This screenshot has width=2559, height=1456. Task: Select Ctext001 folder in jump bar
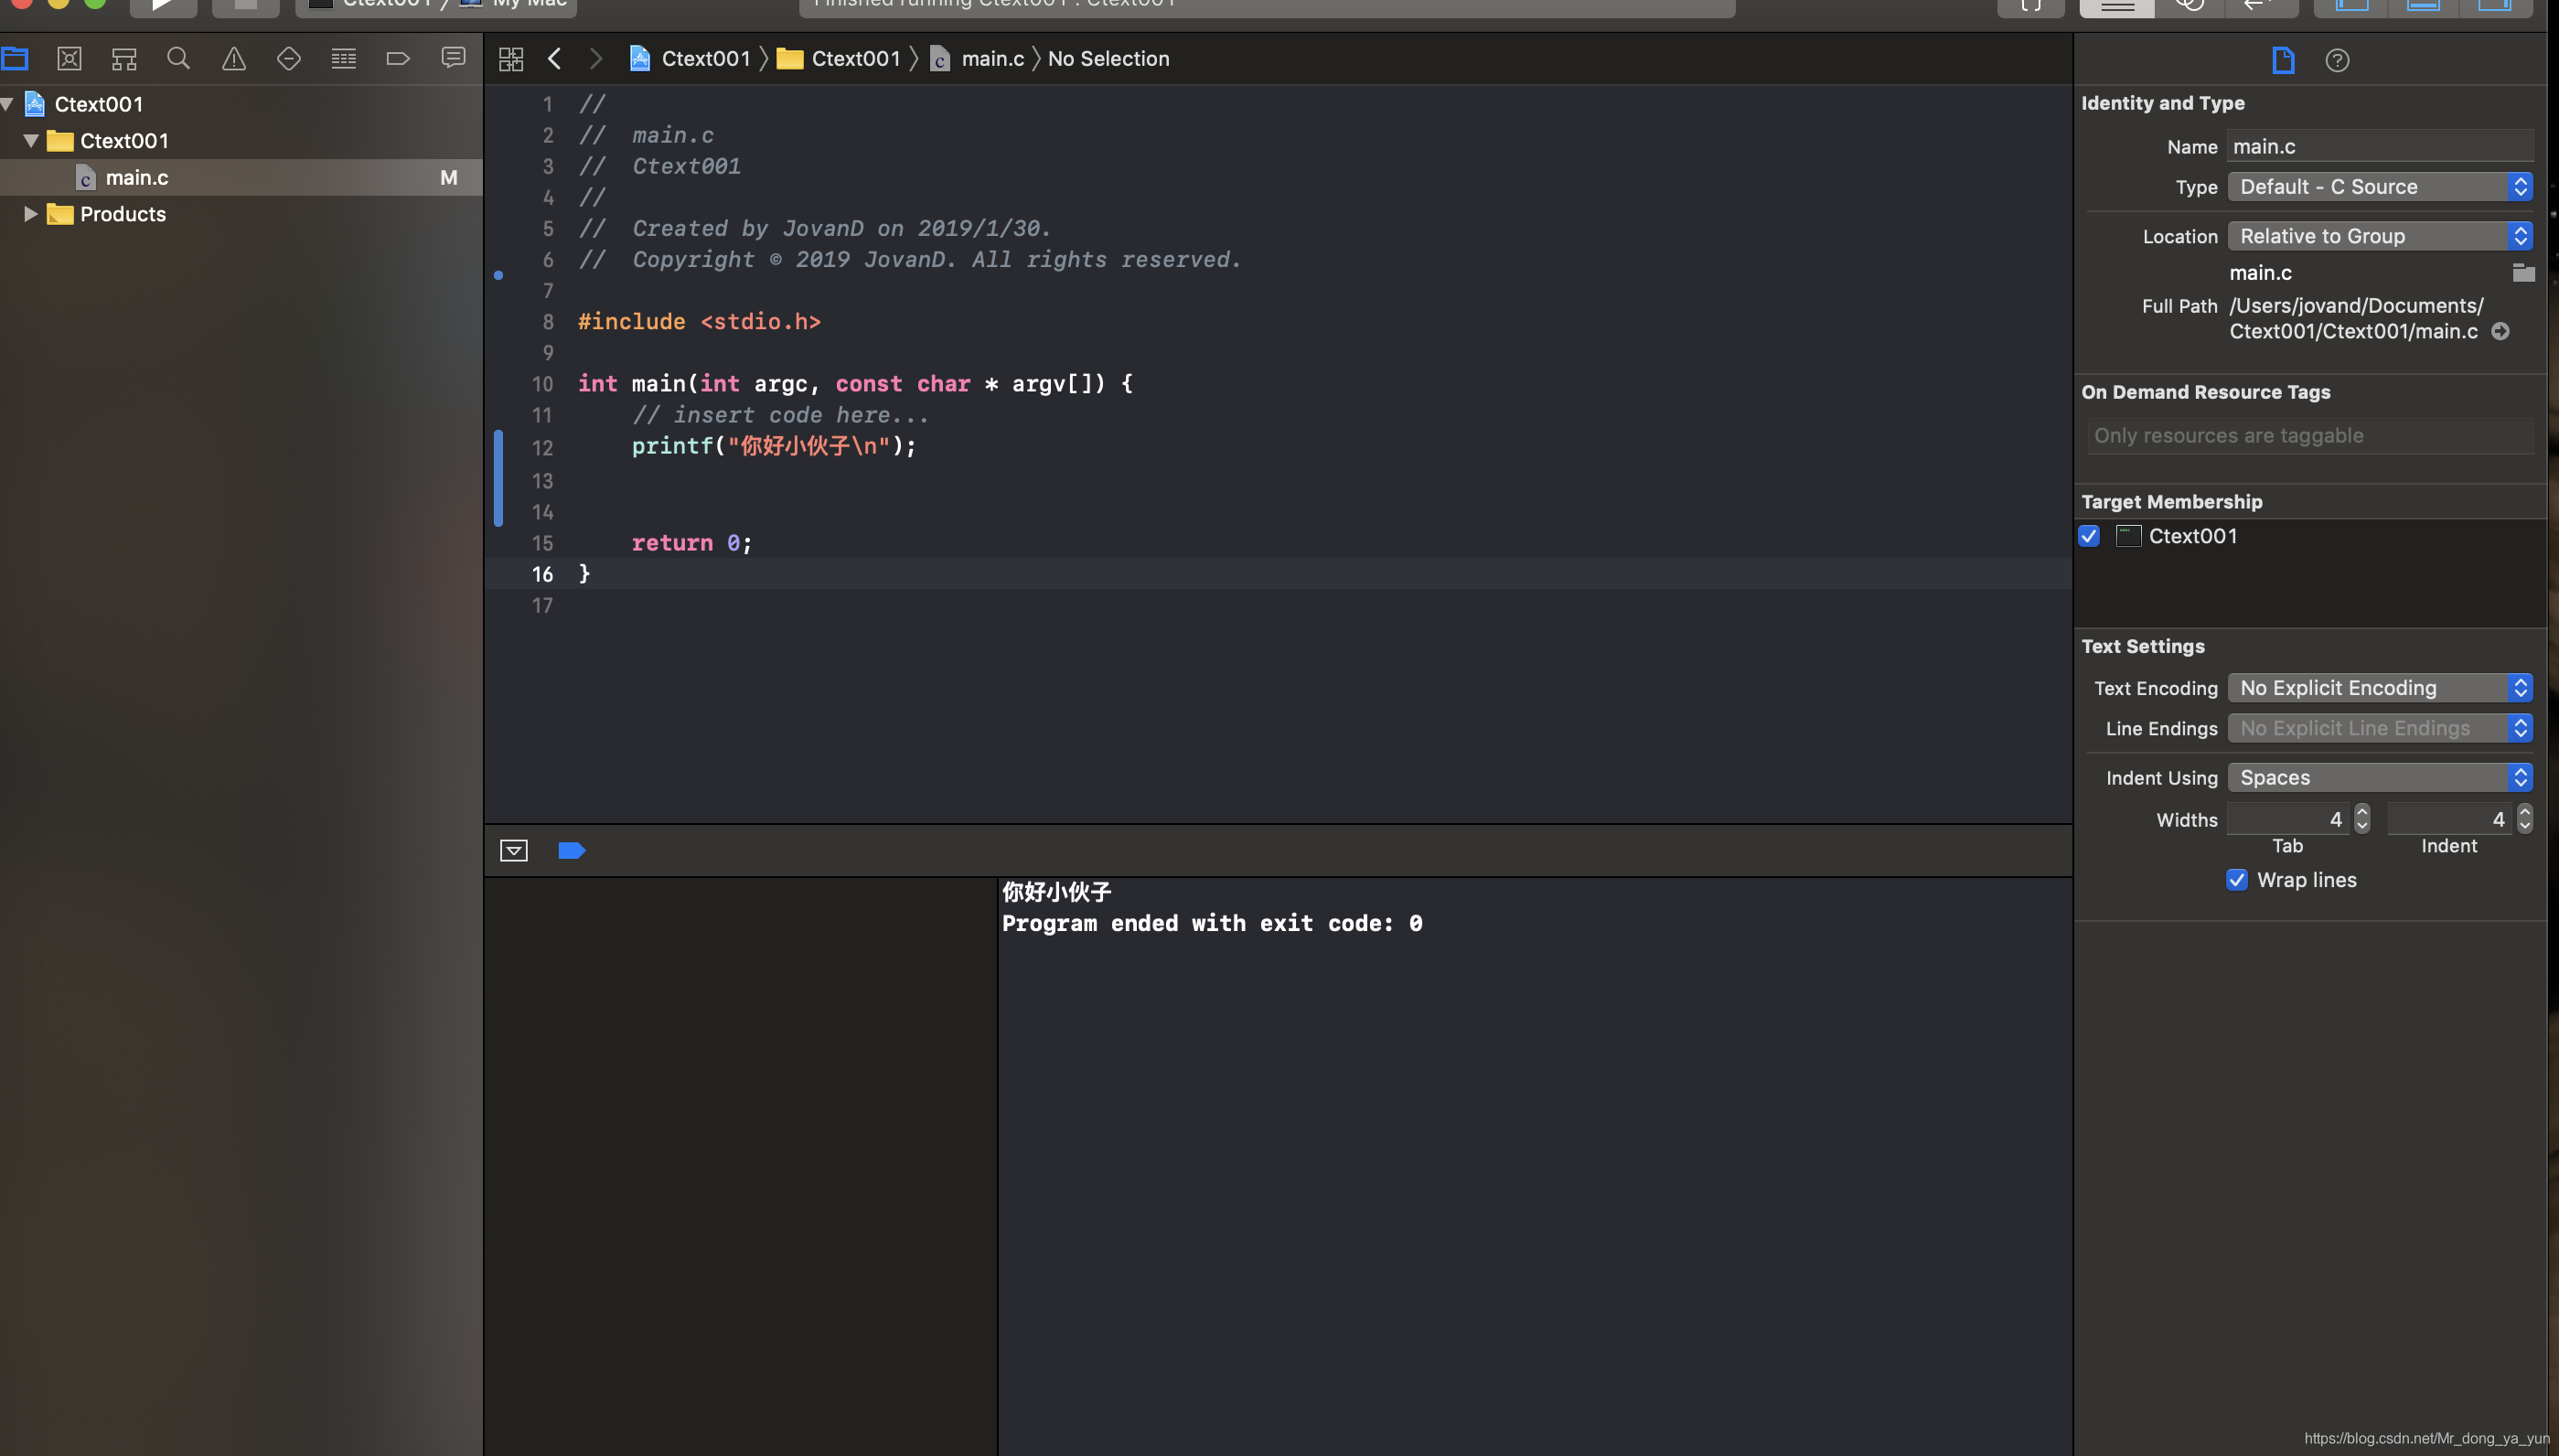[x=839, y=59]
